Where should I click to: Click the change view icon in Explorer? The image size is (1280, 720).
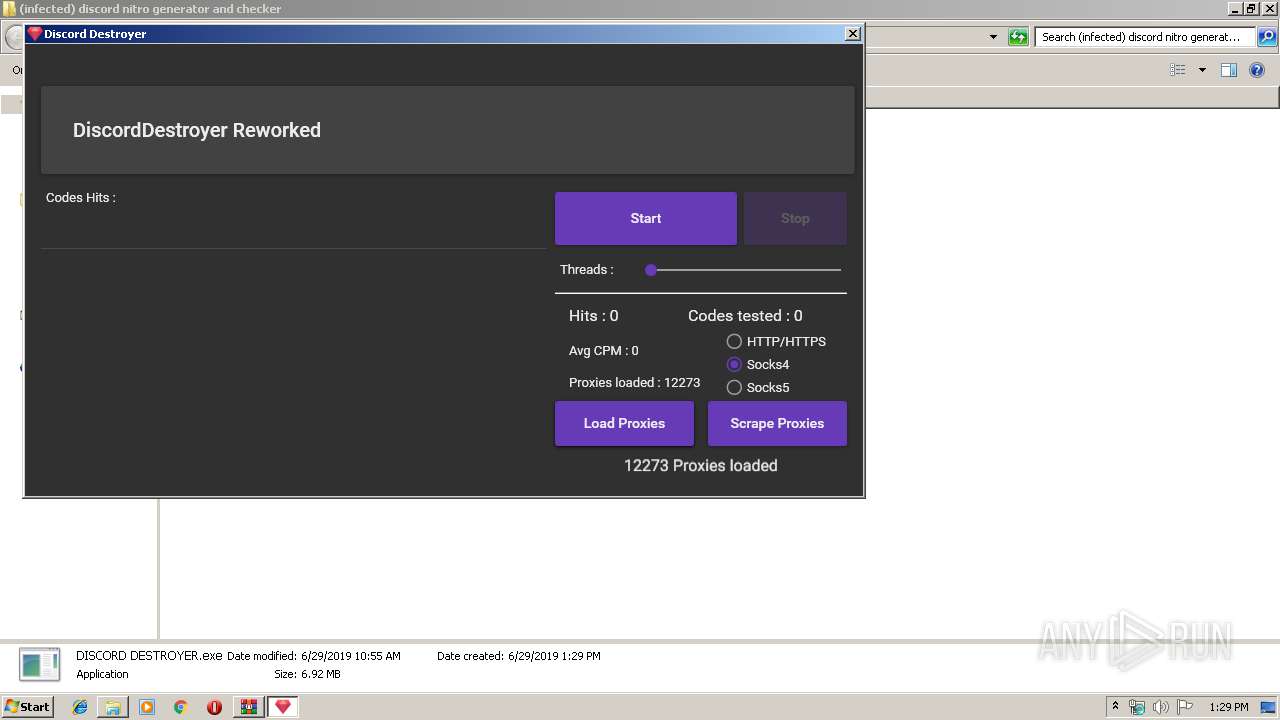point(1178,70)
